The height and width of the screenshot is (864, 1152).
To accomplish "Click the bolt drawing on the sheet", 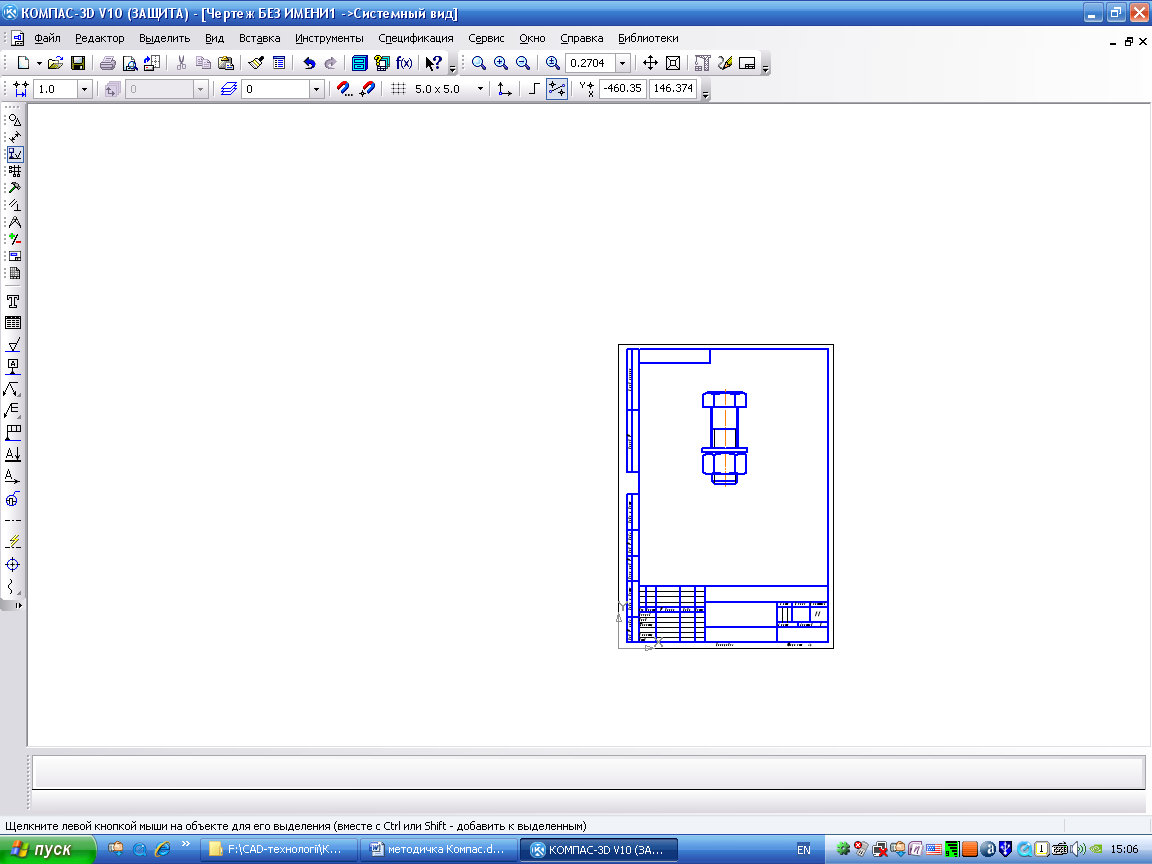I will (x=724, y=439).
